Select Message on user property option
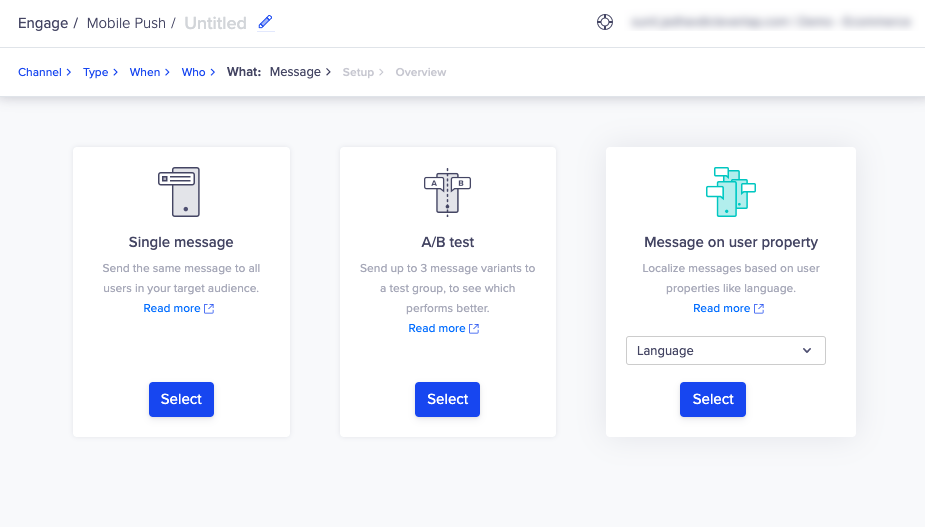Viewport: 925px width, 527px height. [x=713, y=400]
